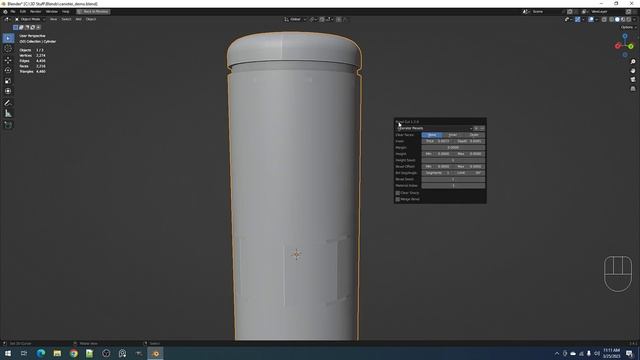This screenshot has width=640, height=360.
Task: Expand the viewport shading options arrow
Action: (634, 19)
